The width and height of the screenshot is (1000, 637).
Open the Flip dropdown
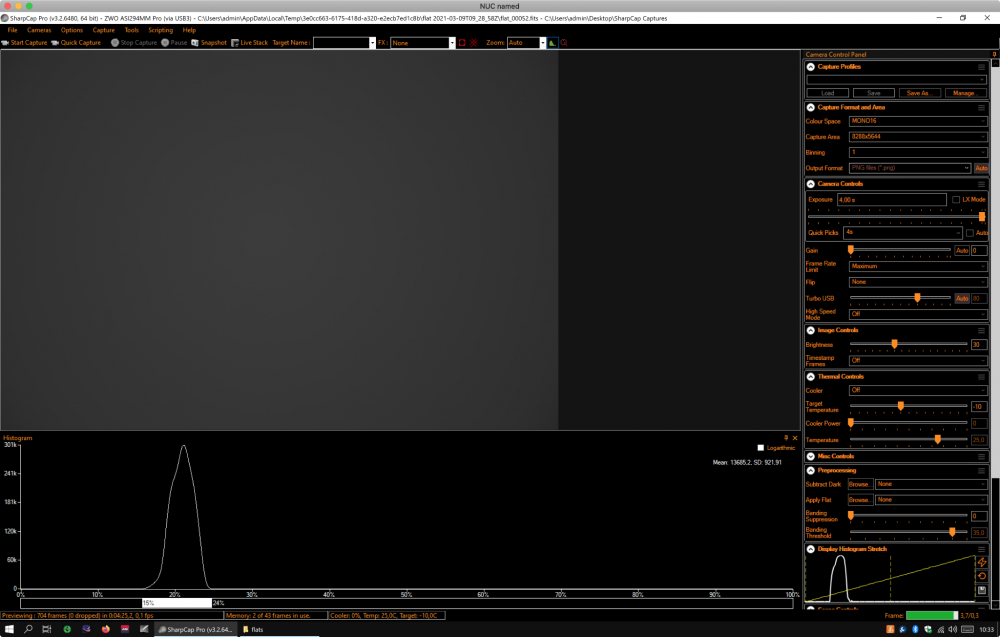click(918, 282)
